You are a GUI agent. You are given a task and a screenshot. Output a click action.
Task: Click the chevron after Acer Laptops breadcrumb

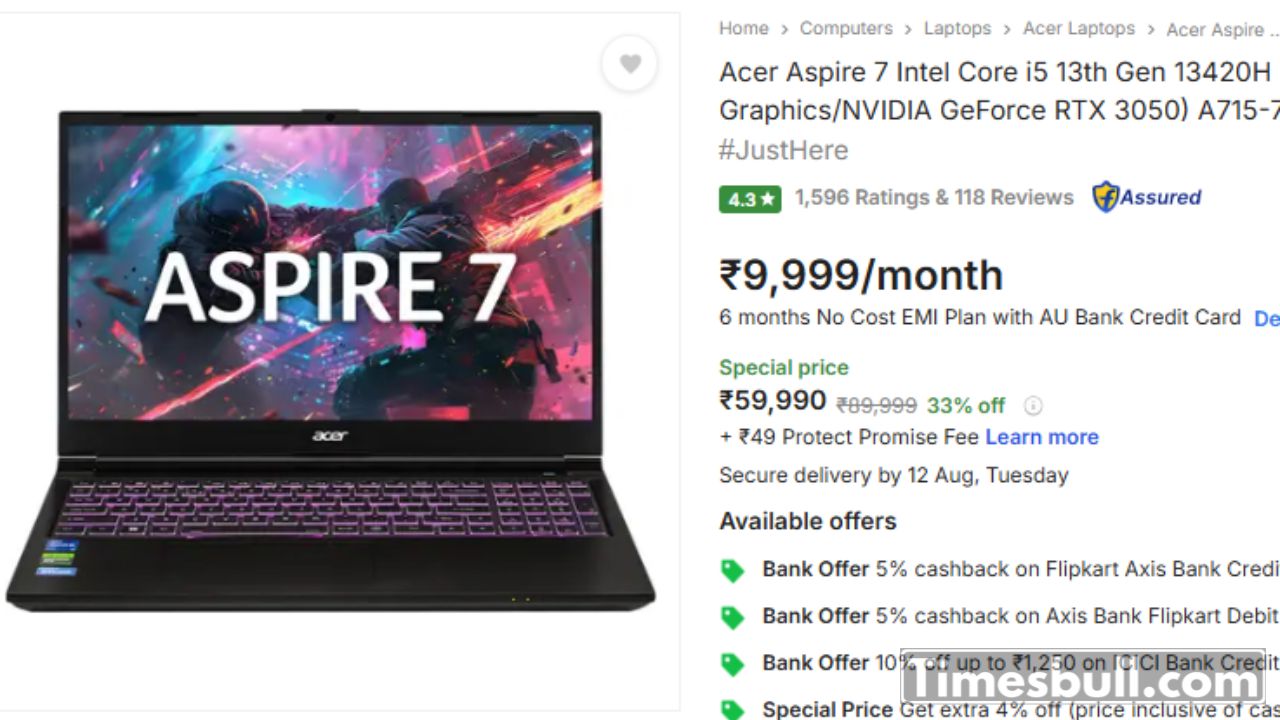[x=1151, y=30]
